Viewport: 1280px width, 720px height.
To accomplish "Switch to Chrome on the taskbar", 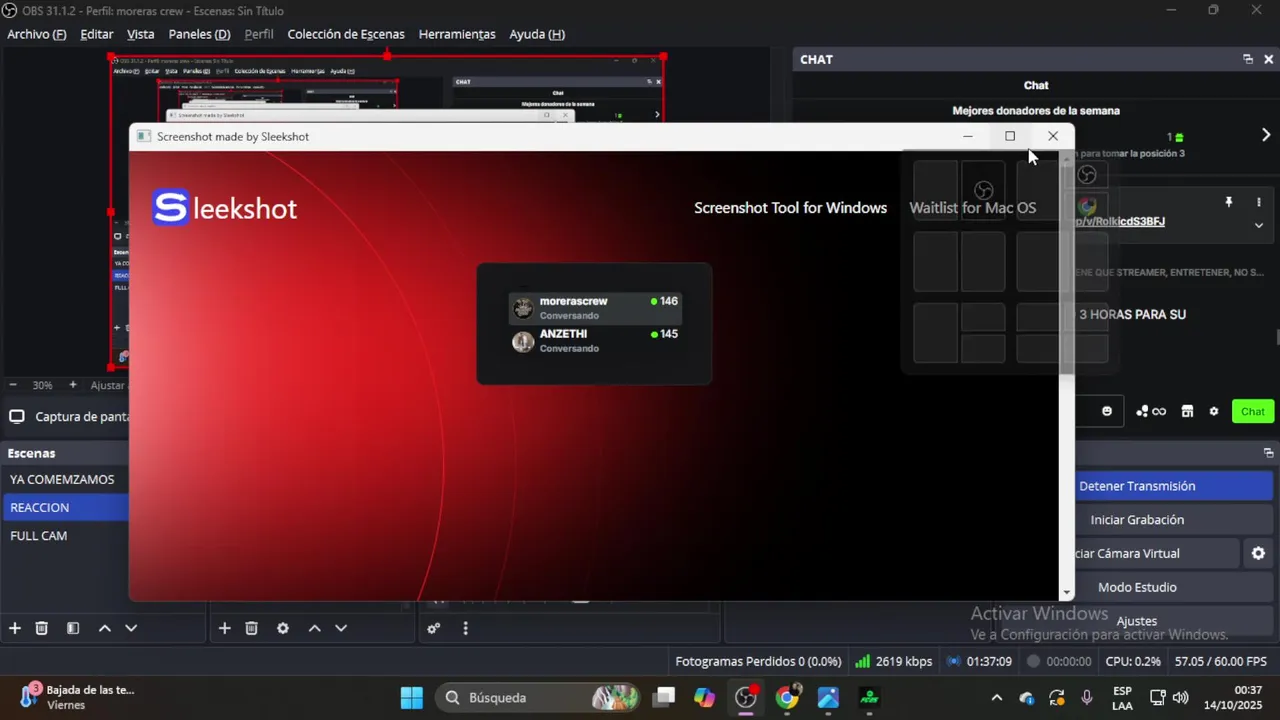I will click(788, 697).
